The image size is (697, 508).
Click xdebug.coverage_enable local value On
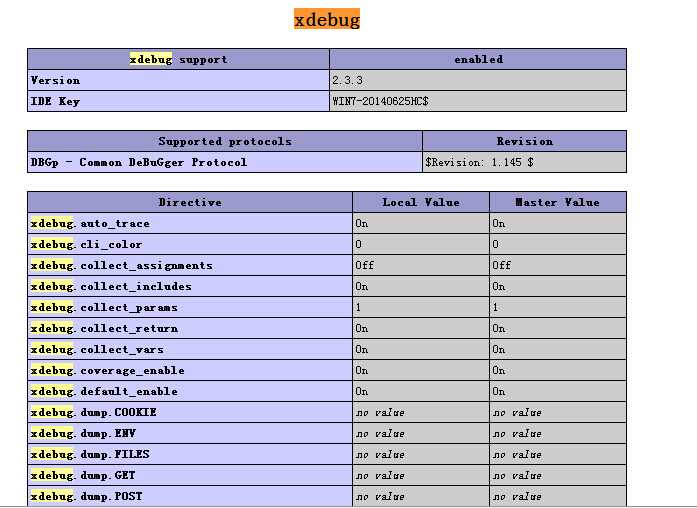click(421, 371)
